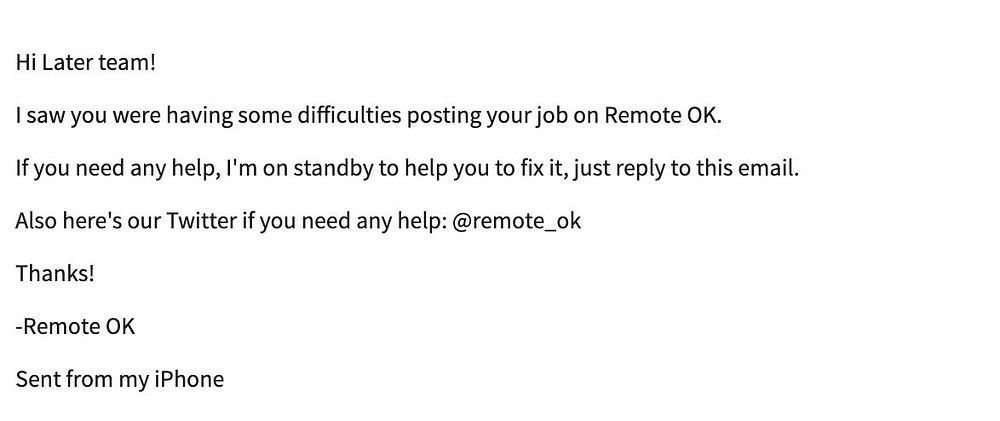Click "Remote OK." in the job posting sentence

[x=663, y=115]
